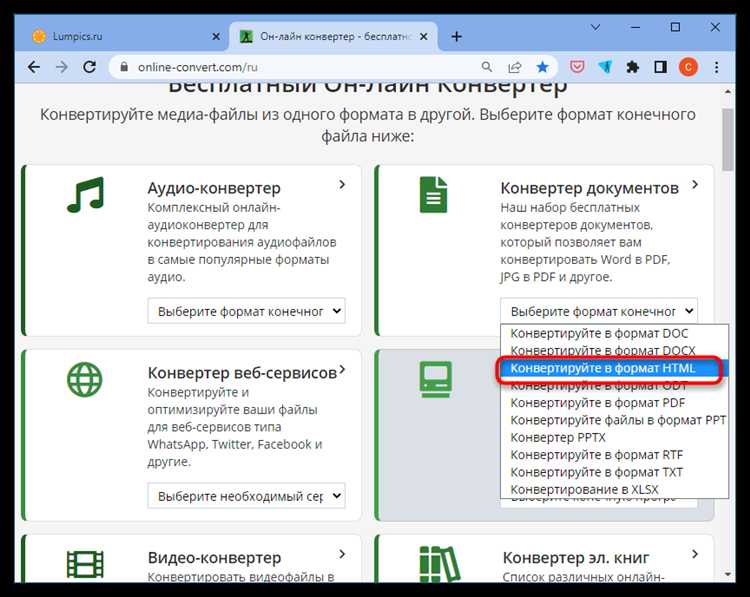750x597 pixels.
Task: Expand the Конвертер эл. книг chevron arrow
Action: [x=695, y=554]
